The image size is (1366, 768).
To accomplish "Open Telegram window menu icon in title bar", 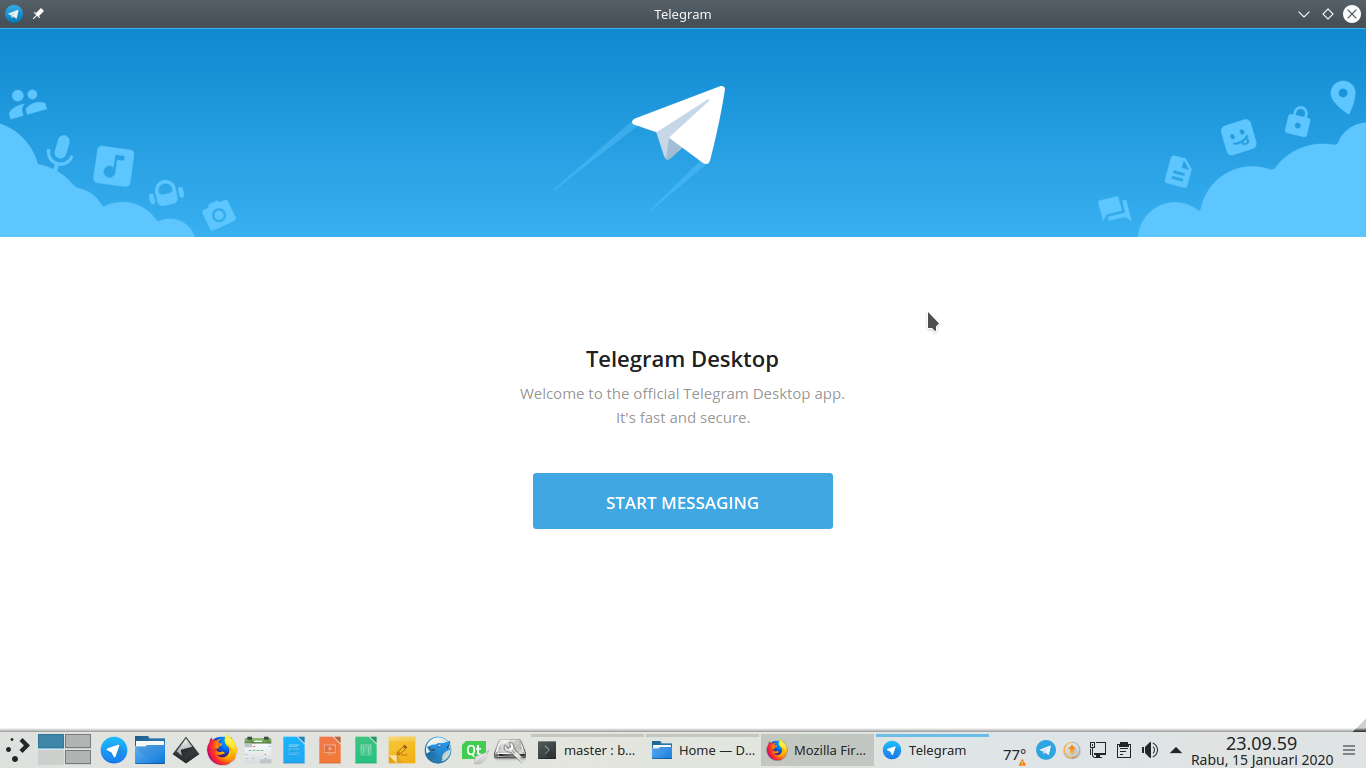I will [14, 14].
